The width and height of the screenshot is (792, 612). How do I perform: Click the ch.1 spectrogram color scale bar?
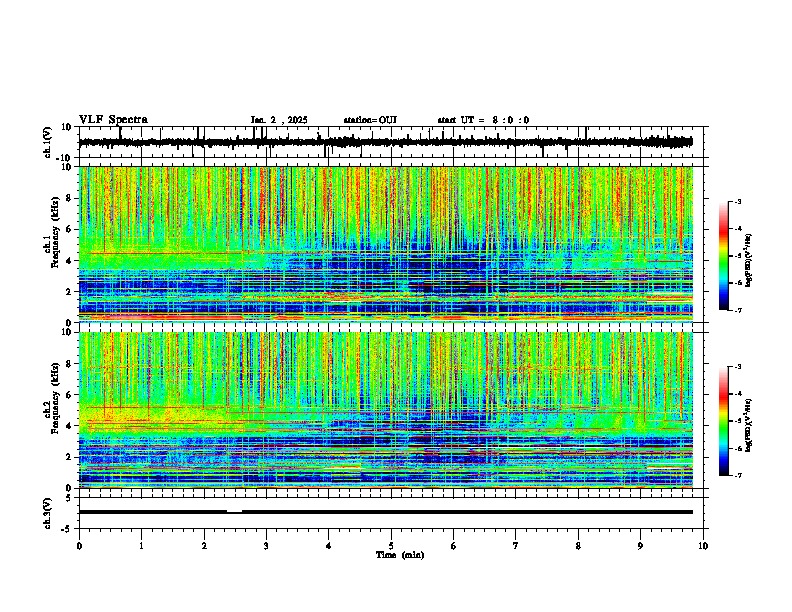tap(724, 256)
